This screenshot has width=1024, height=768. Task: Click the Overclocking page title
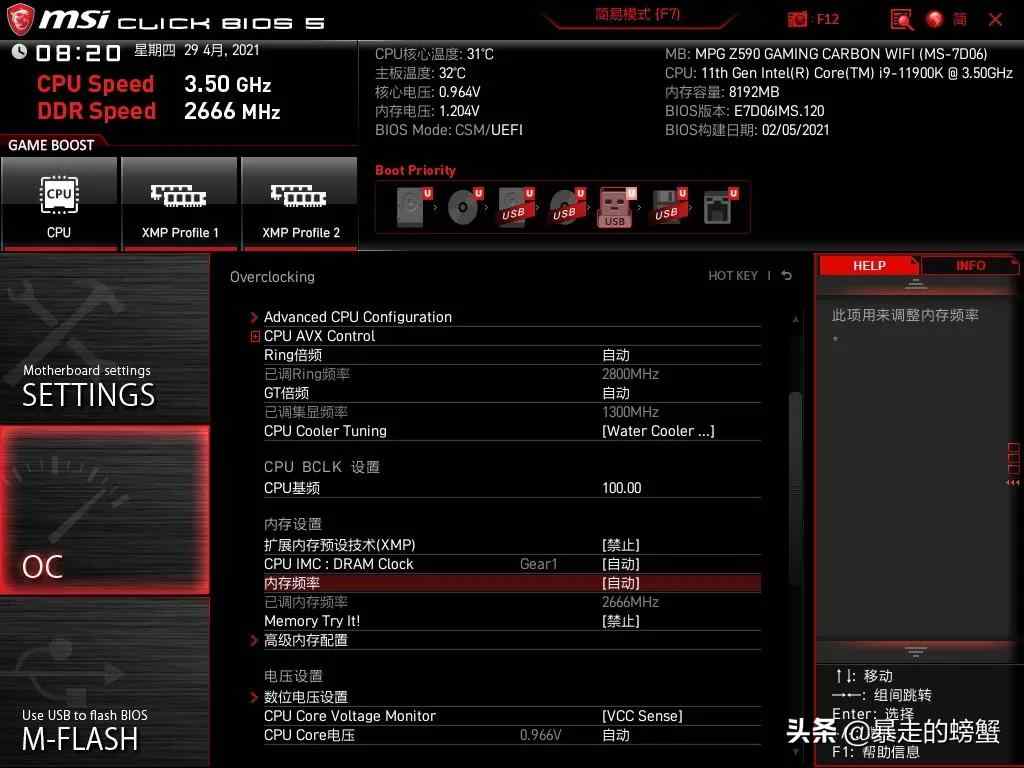272,277
